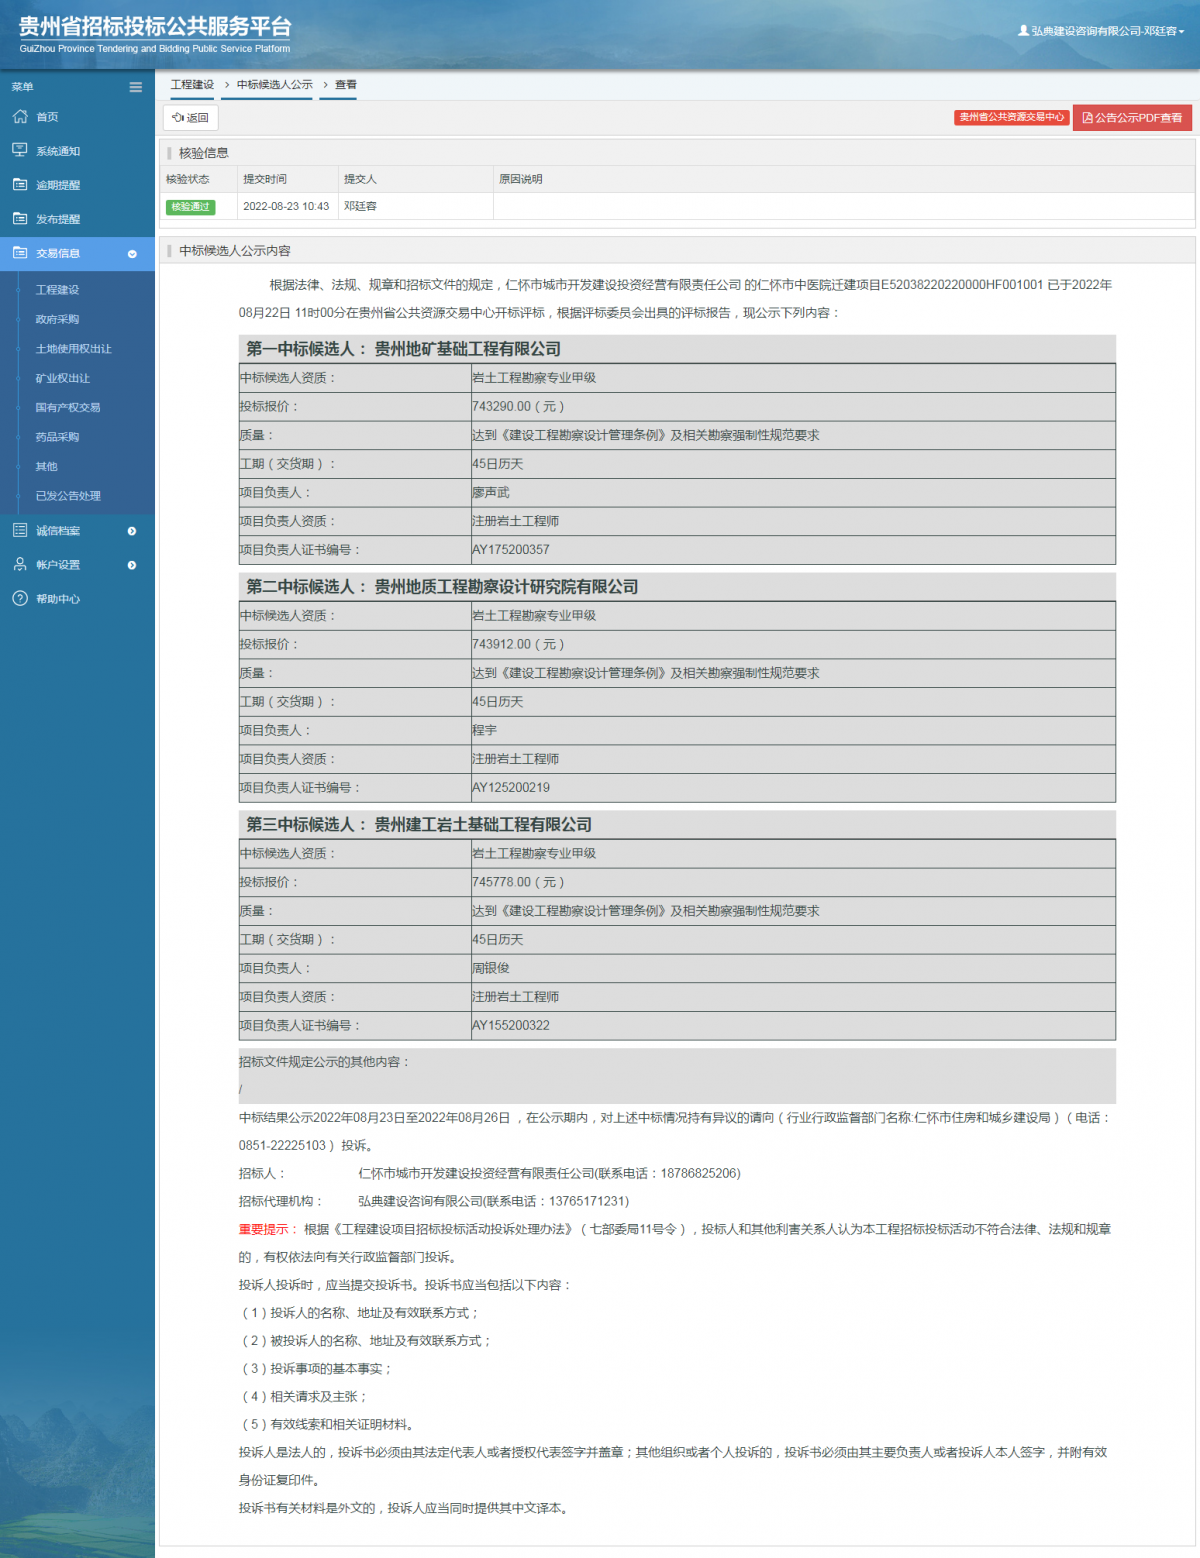This screenshot has height=1558, width=1200.
Task: Click the icon beside 交易信息
Action: [x=20, y=253]
